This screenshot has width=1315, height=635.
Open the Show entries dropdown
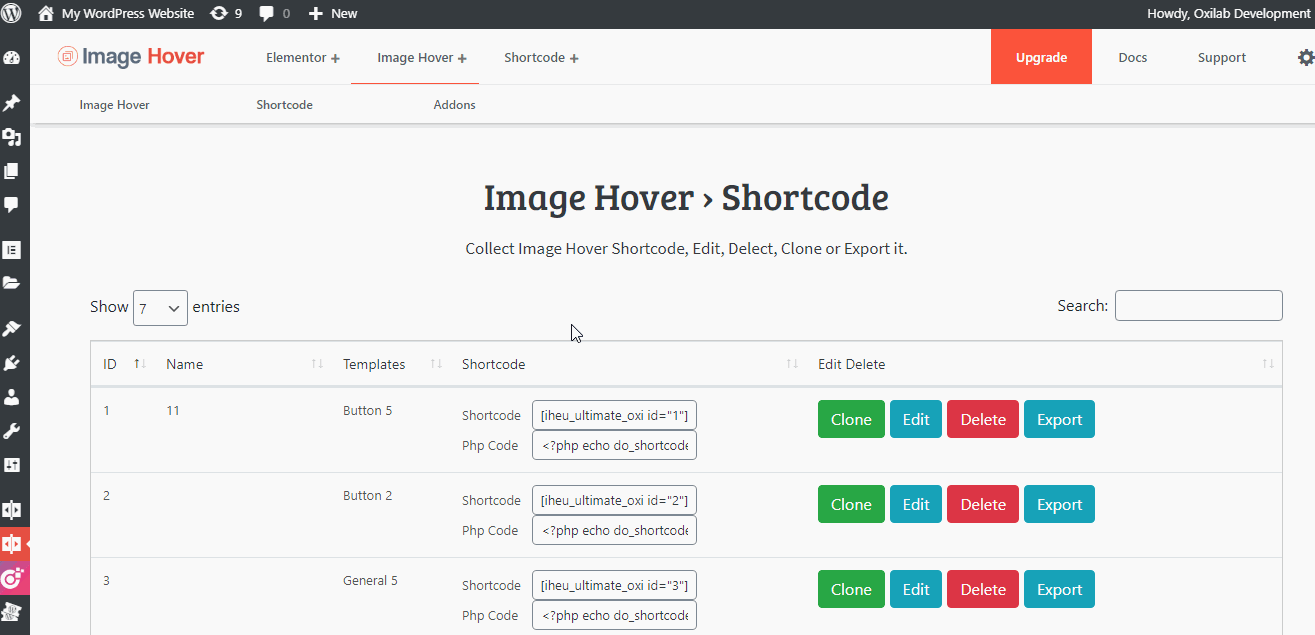tap(160, 308)
